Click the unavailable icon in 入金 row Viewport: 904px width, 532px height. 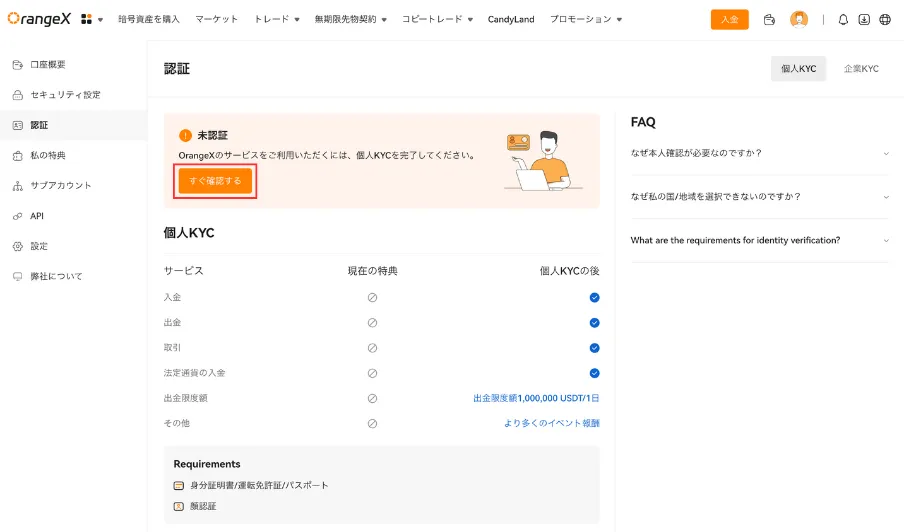click(x=372, y=297)
